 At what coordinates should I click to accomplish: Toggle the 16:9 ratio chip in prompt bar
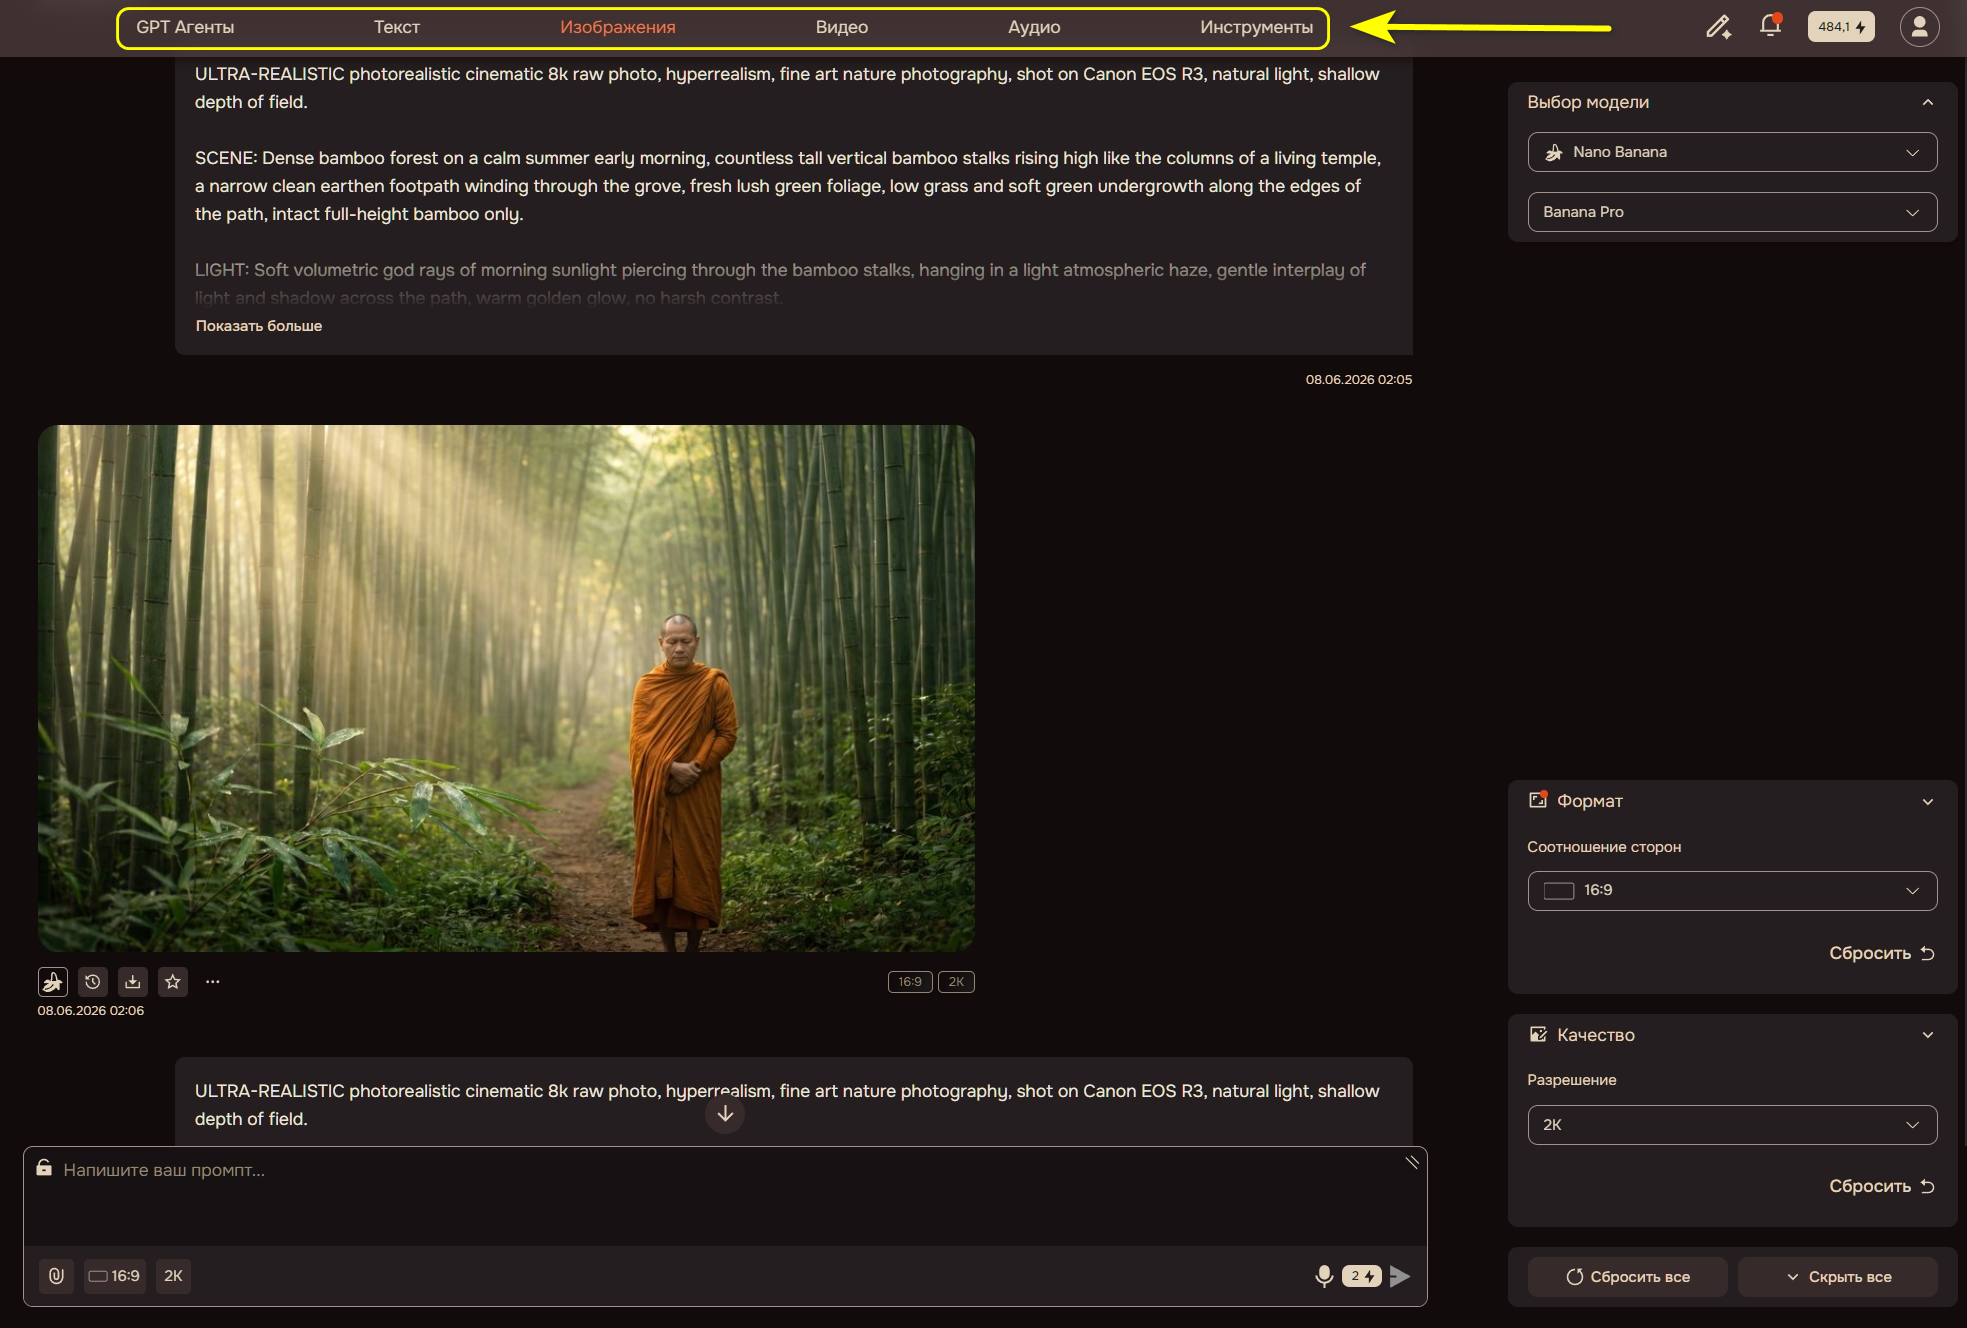(115, 1276)
